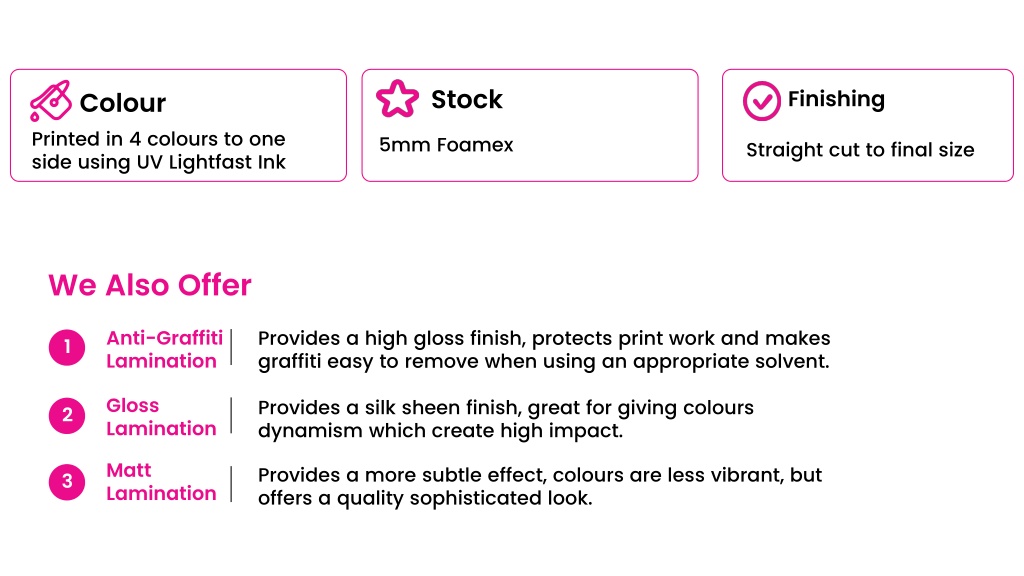1024x576 pixels.
Task: Click the pink number 1 circle
Action: click(67, 347)
